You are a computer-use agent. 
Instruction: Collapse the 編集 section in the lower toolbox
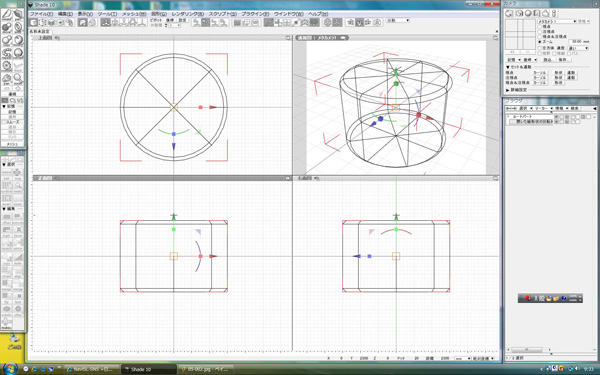click(x=4, y=209)
